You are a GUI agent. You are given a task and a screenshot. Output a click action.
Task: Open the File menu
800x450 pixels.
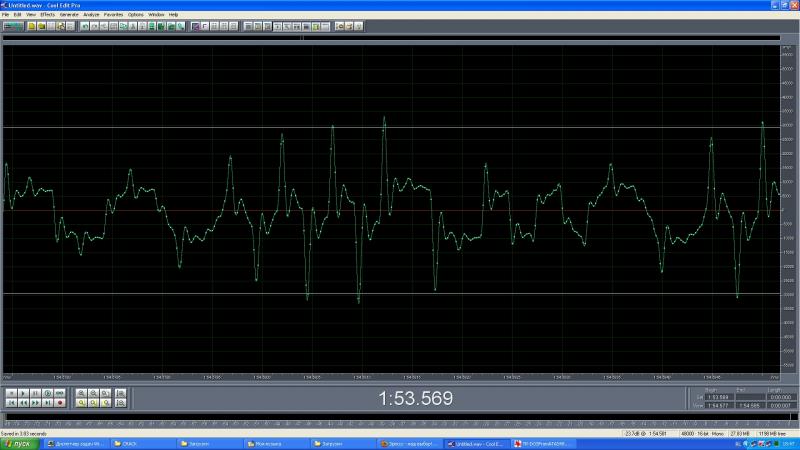coord(5,15)
